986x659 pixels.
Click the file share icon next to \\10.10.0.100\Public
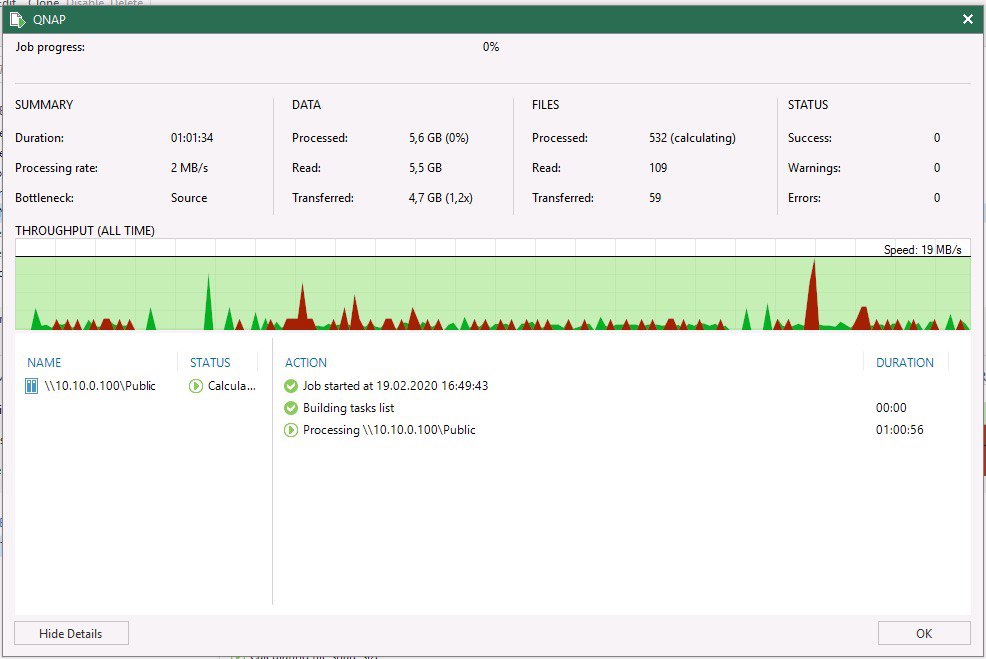point(31,385)
